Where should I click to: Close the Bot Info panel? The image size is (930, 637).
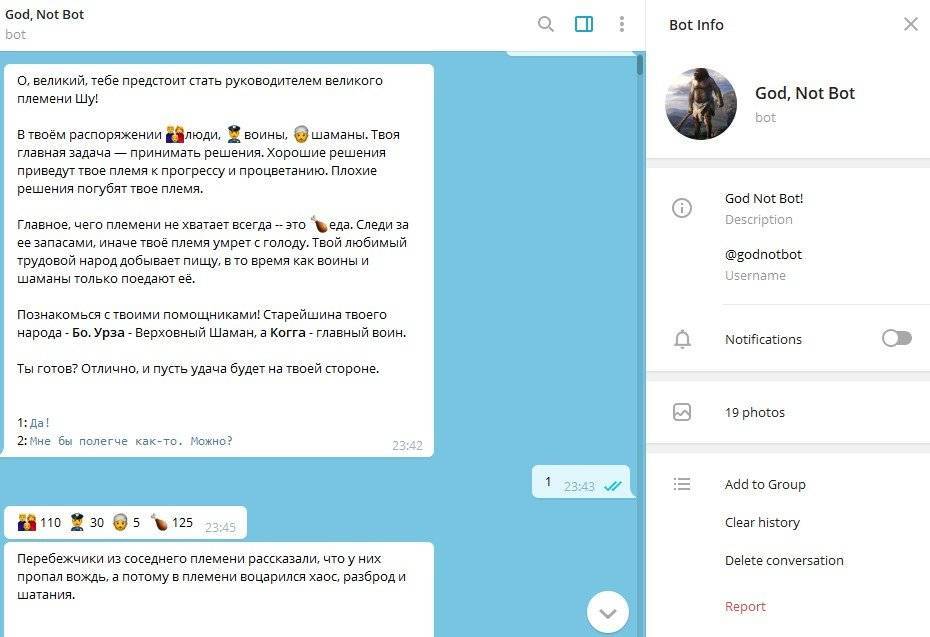coord(910,24)
